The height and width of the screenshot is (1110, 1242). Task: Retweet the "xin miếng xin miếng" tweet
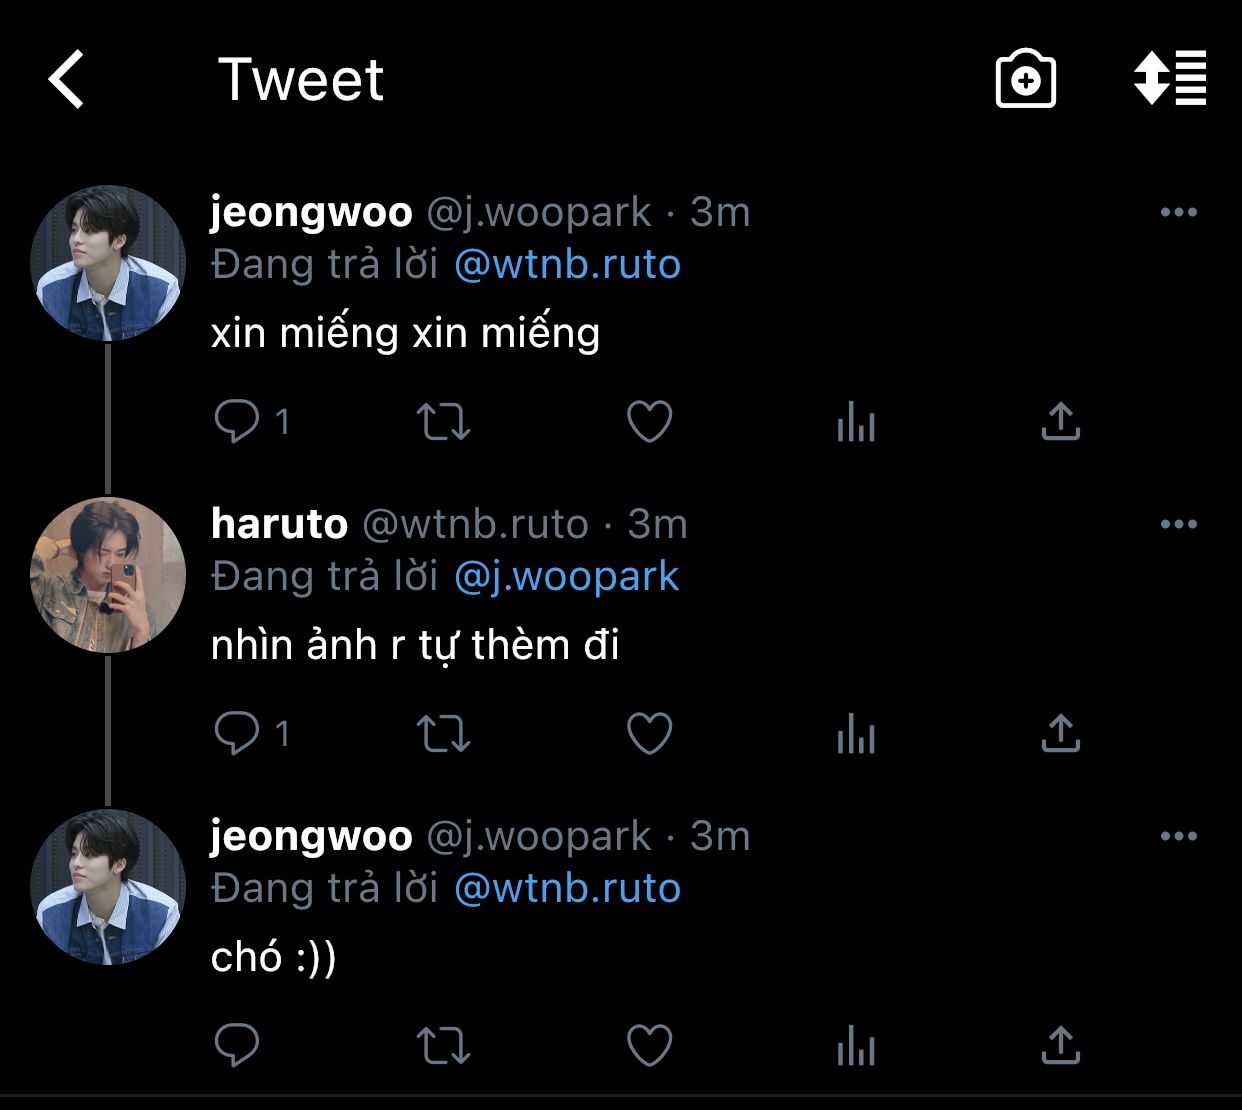[x=443, y=422]
